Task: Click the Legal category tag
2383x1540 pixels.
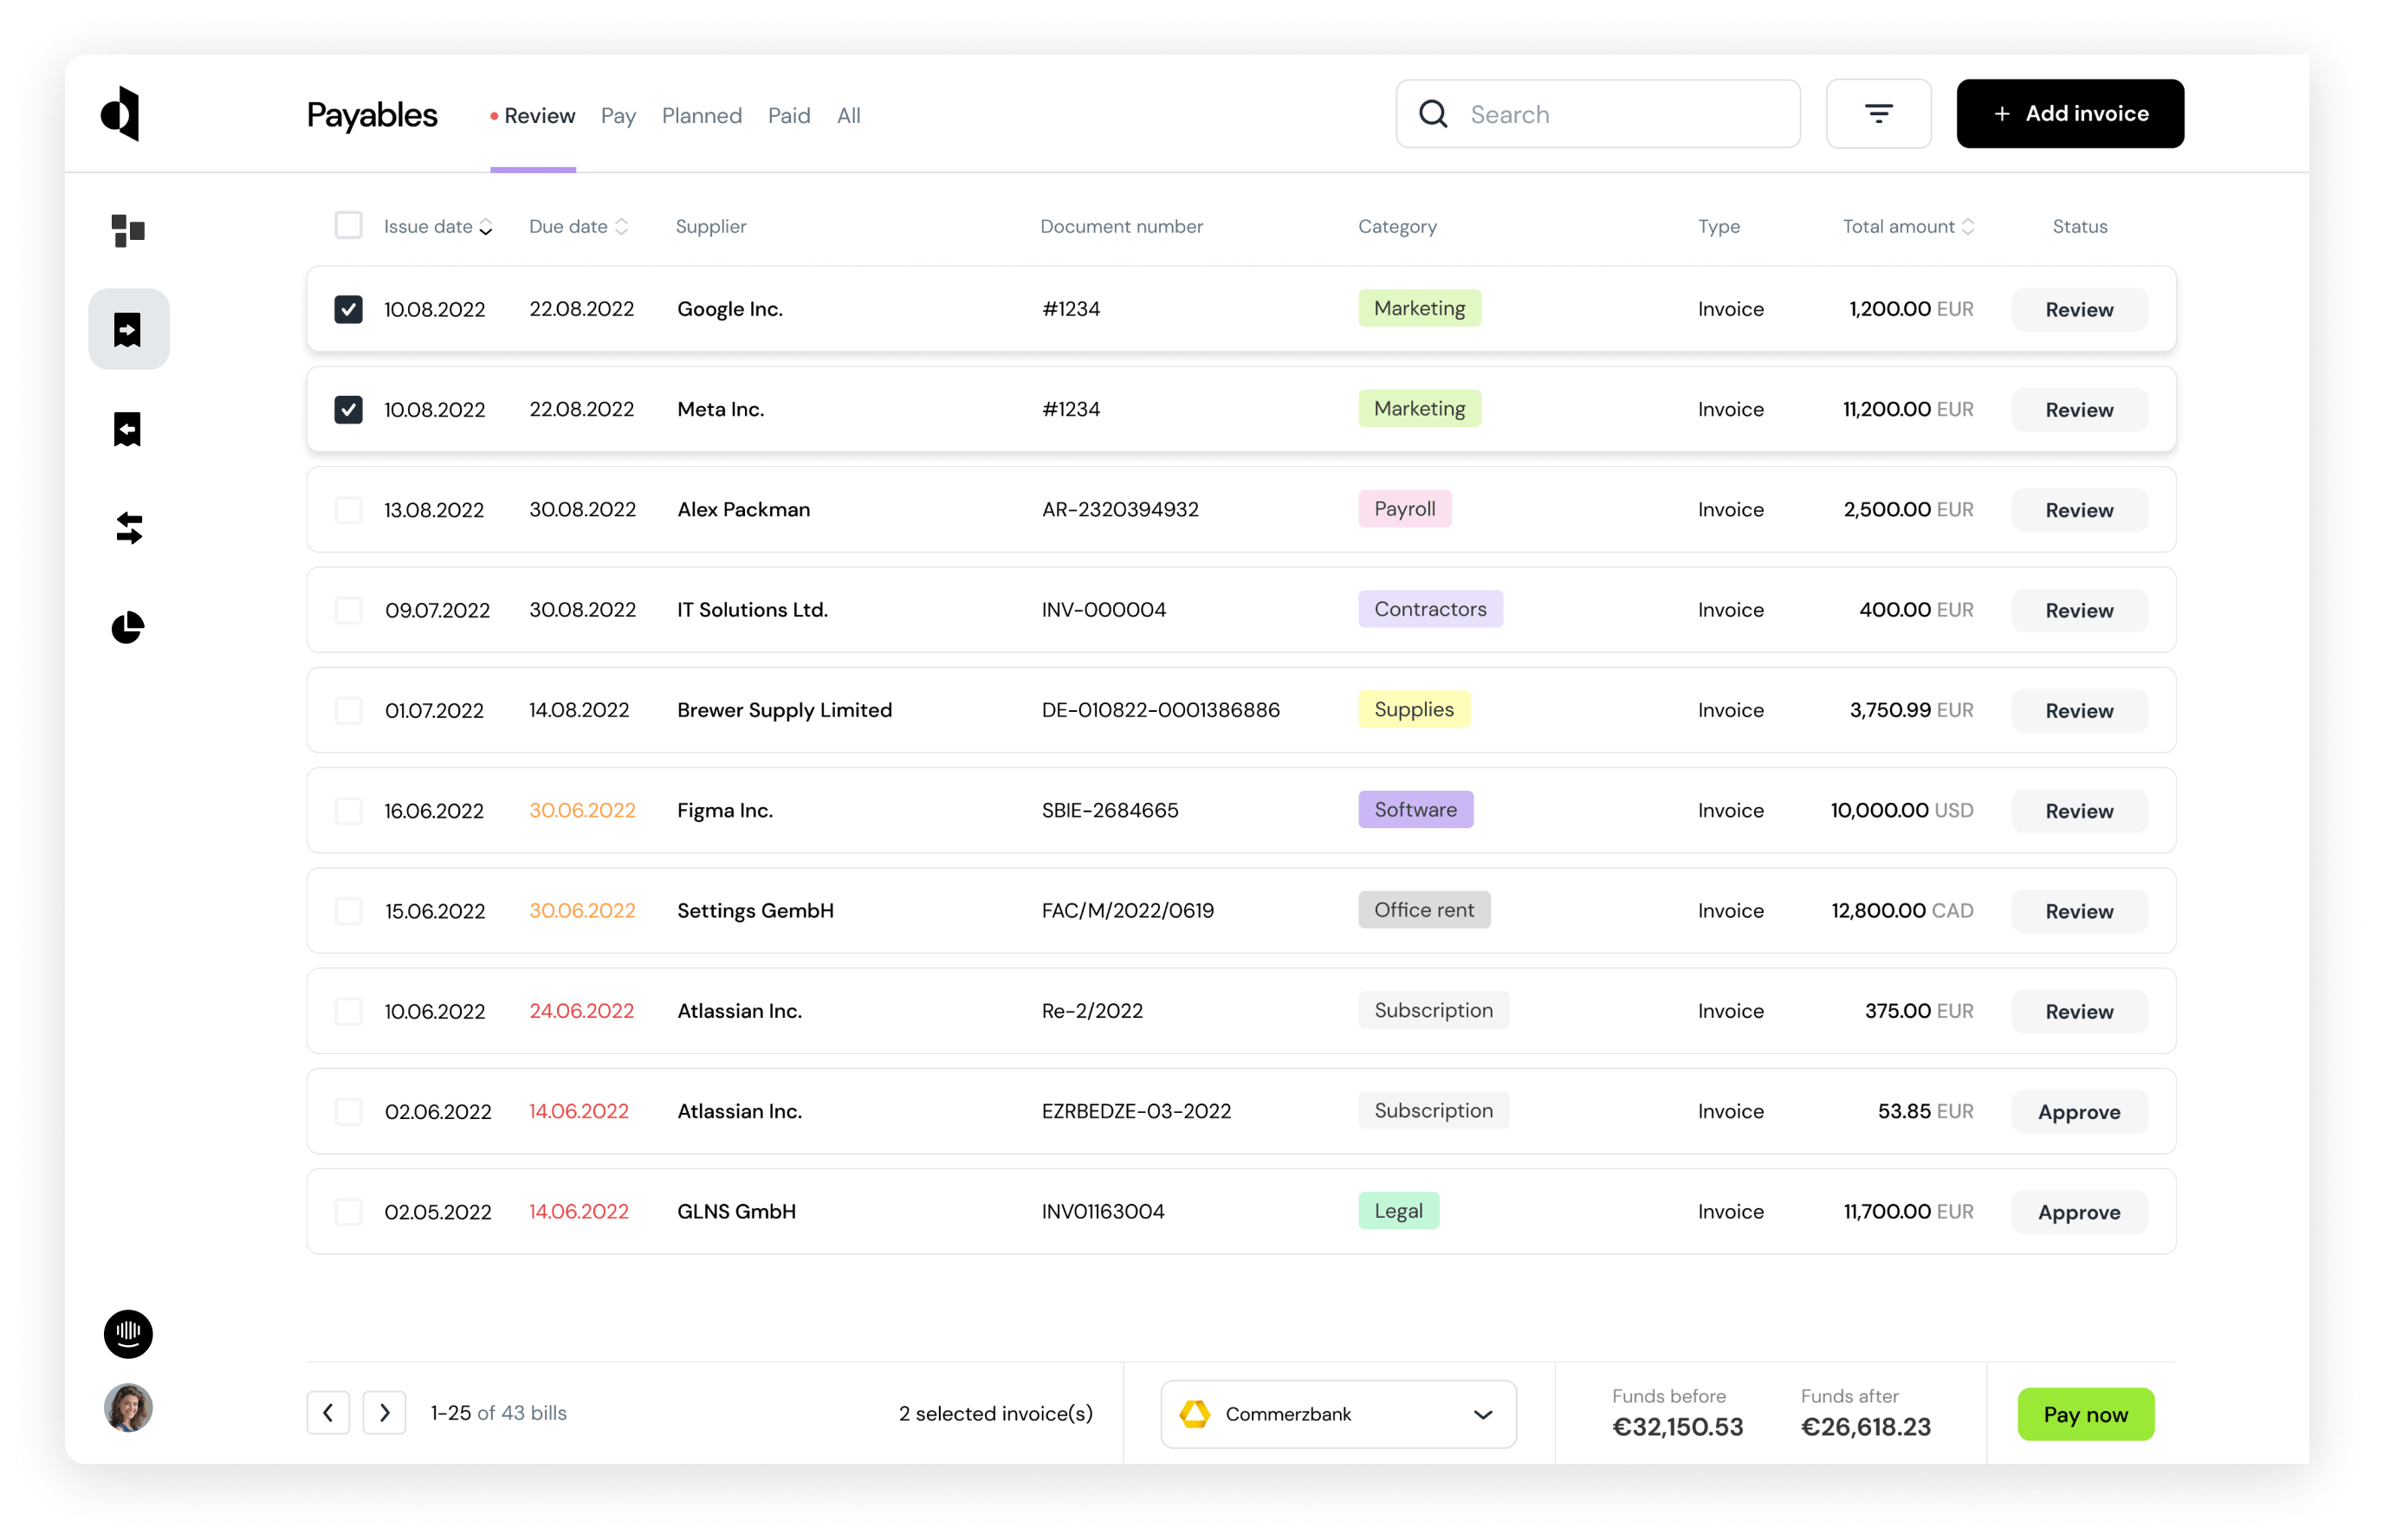Action: pyautogui.click(x=1398, y=1211)
